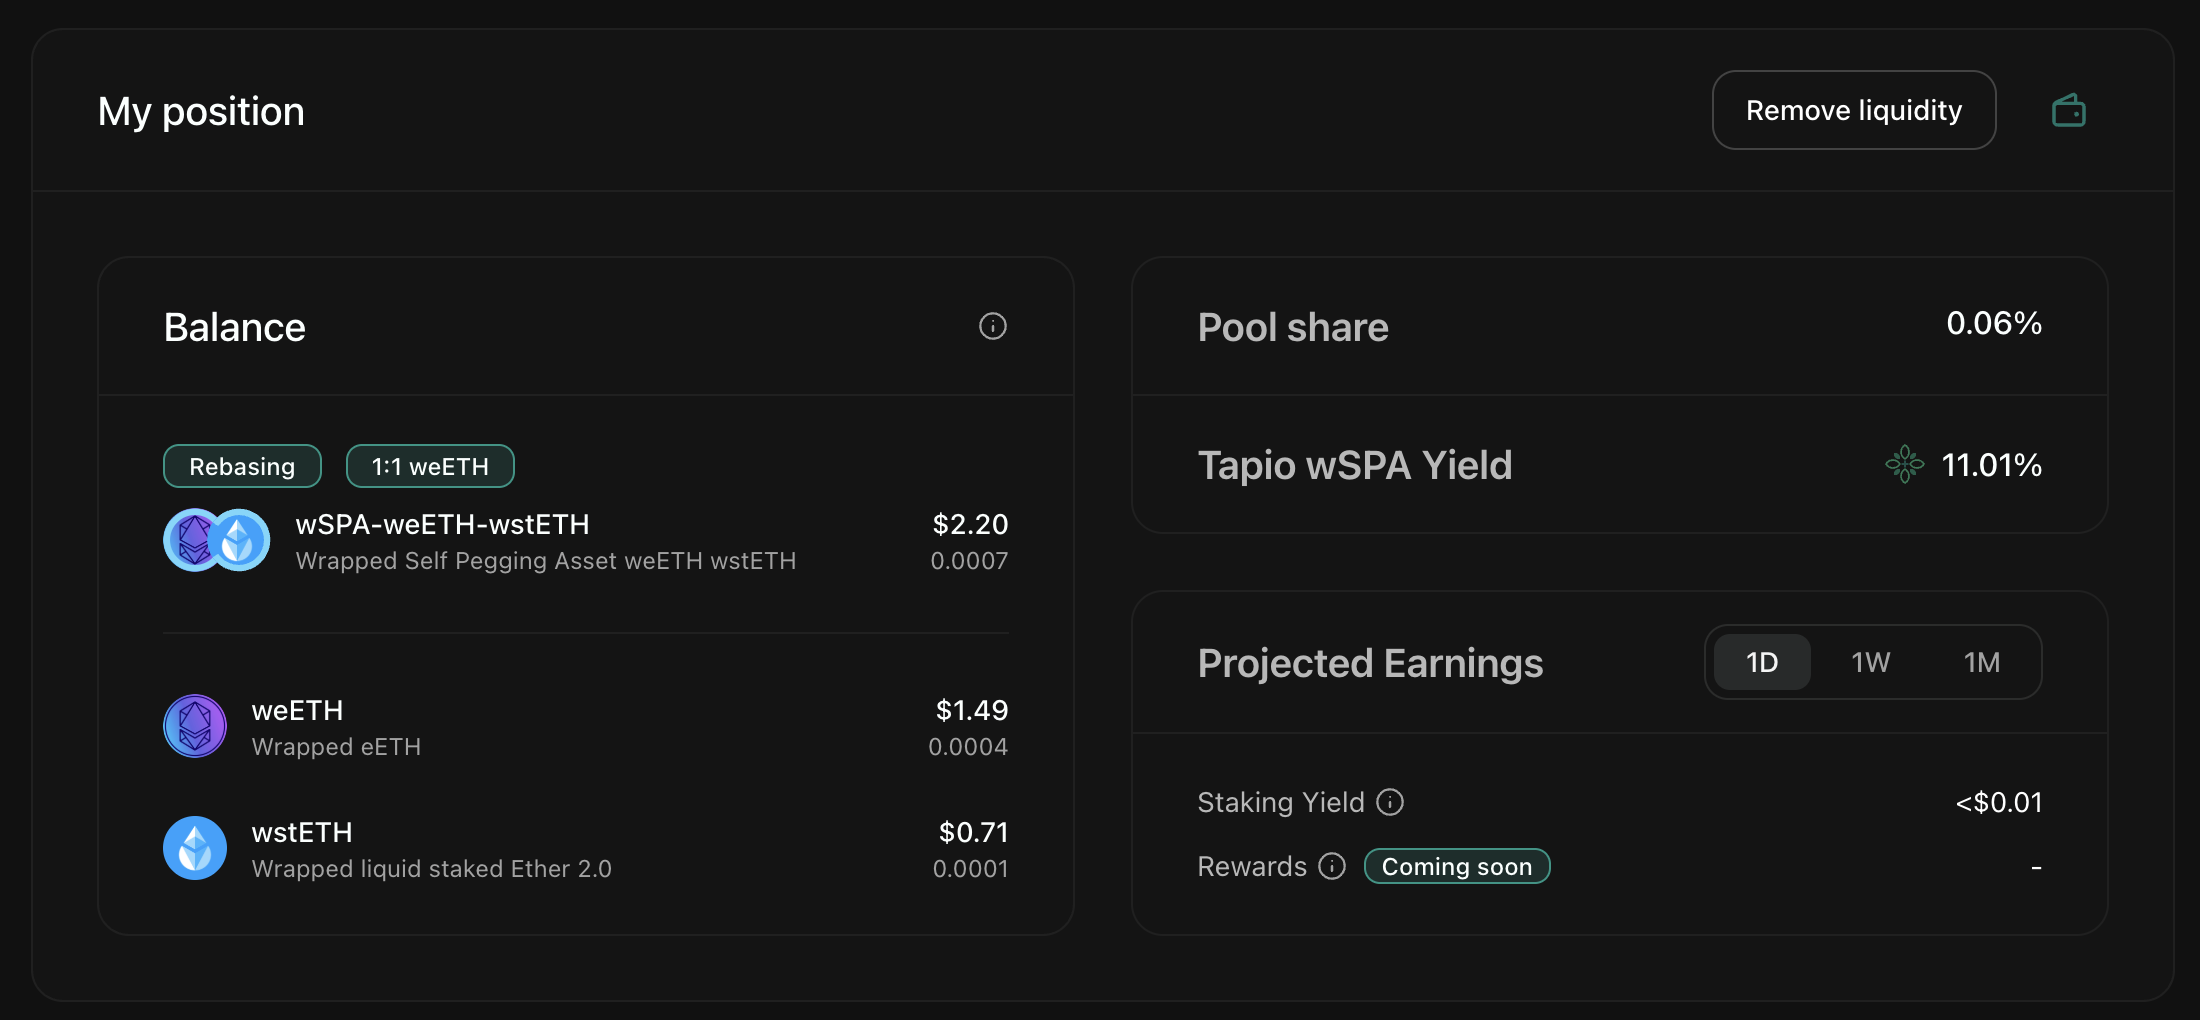Click the Balance info icon
The width and height of the screenshot is (2200, 1020).
point(992,326)
